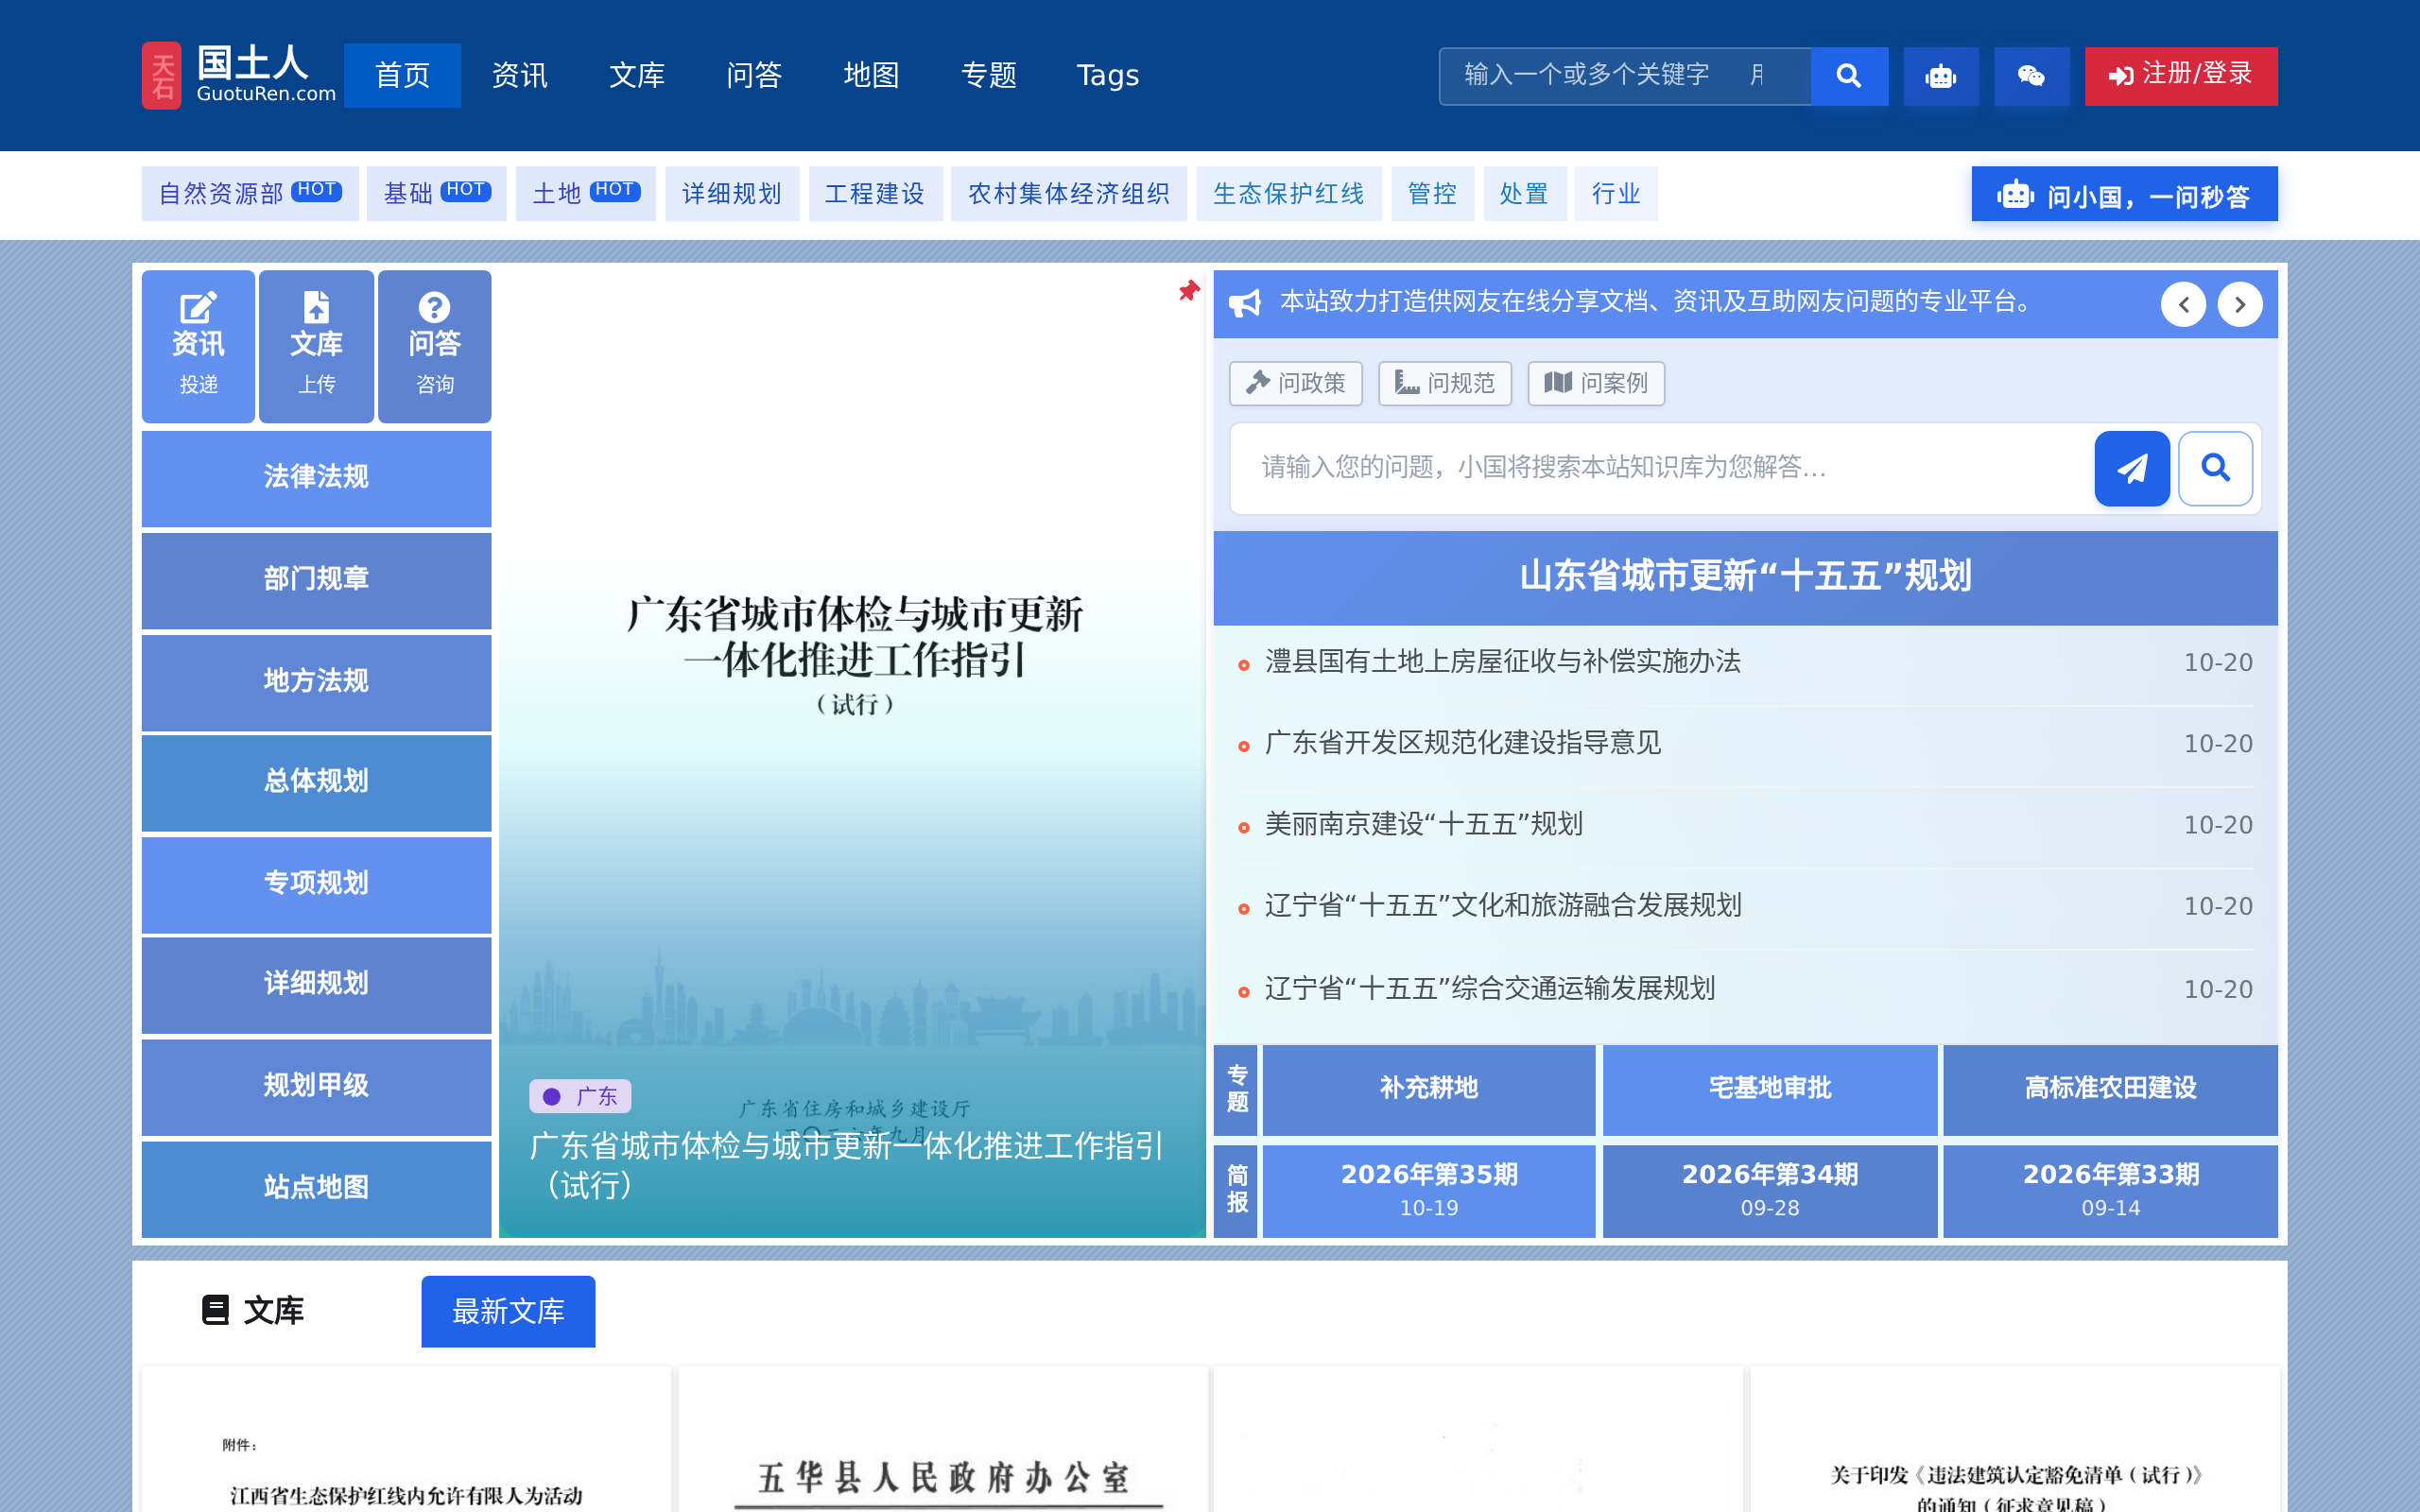
Task: Open the 地图 nav menu item
Action: click(x=871, y=76)
